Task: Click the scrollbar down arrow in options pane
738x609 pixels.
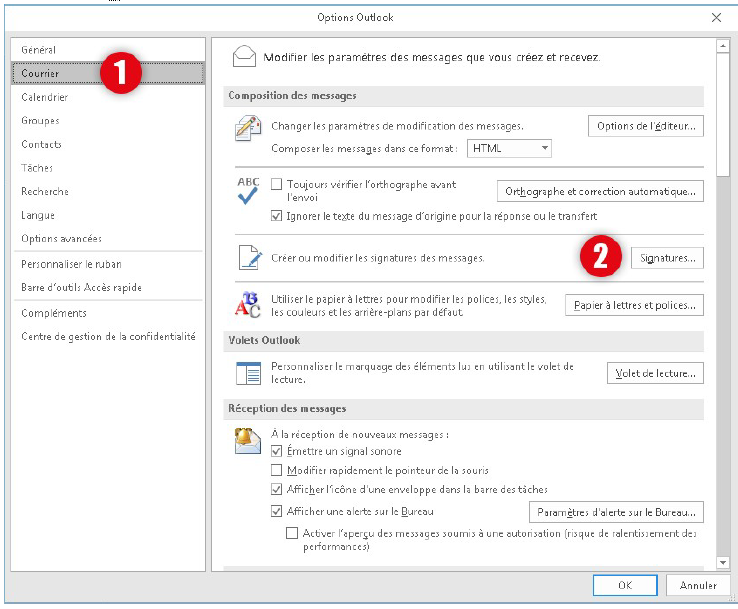Action: (722, 562)
